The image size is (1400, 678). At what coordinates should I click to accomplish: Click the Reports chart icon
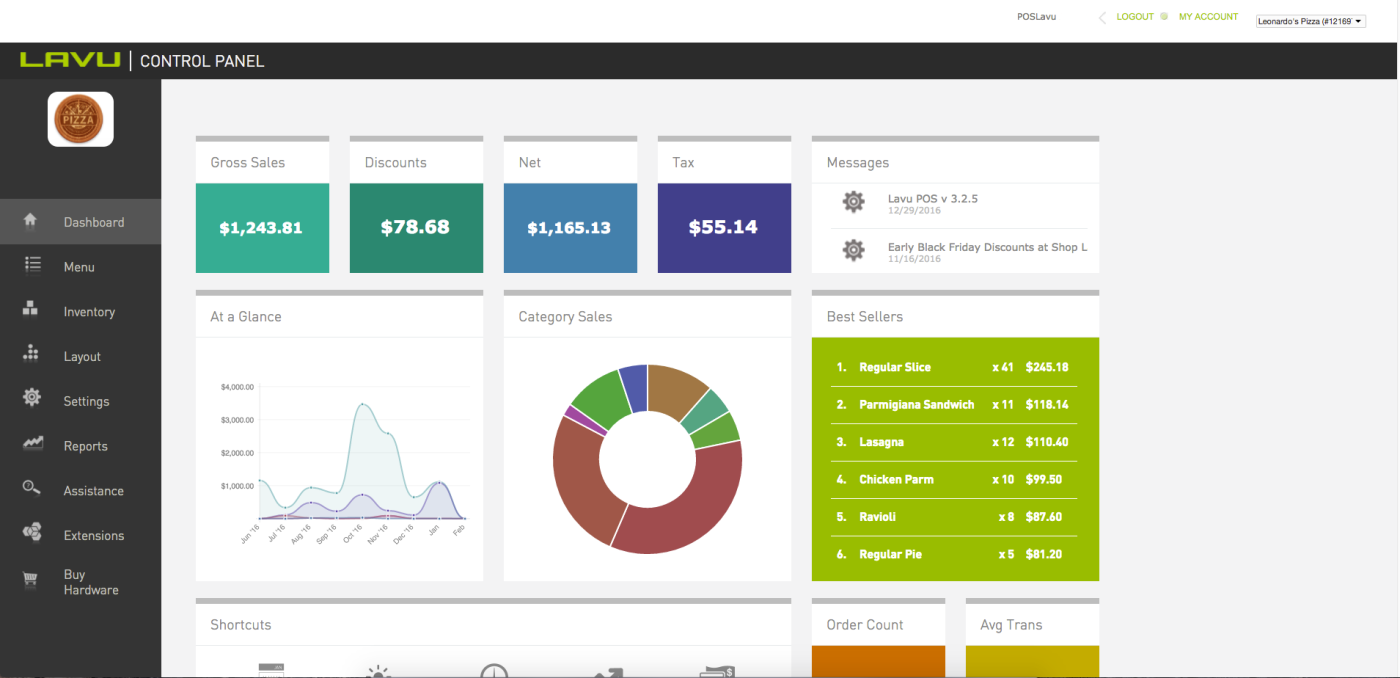[32, 443]
